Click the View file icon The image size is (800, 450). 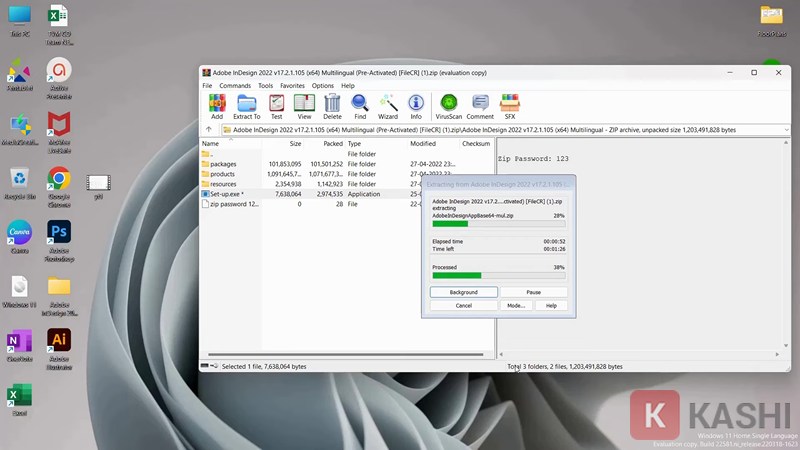tap(304, 107)
